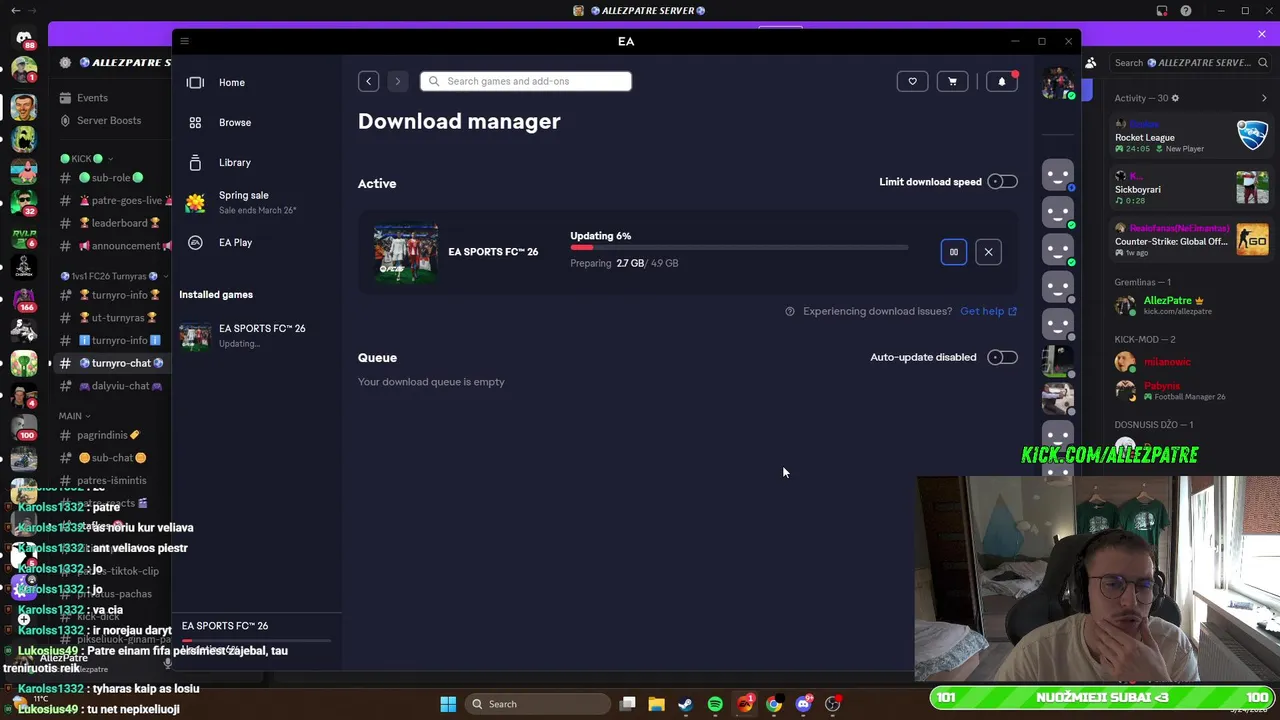The image size is (1280, 720).
Task: Open the turnyro-chat Discord channel
Action: pyautogui.click(x=110, y=363)
